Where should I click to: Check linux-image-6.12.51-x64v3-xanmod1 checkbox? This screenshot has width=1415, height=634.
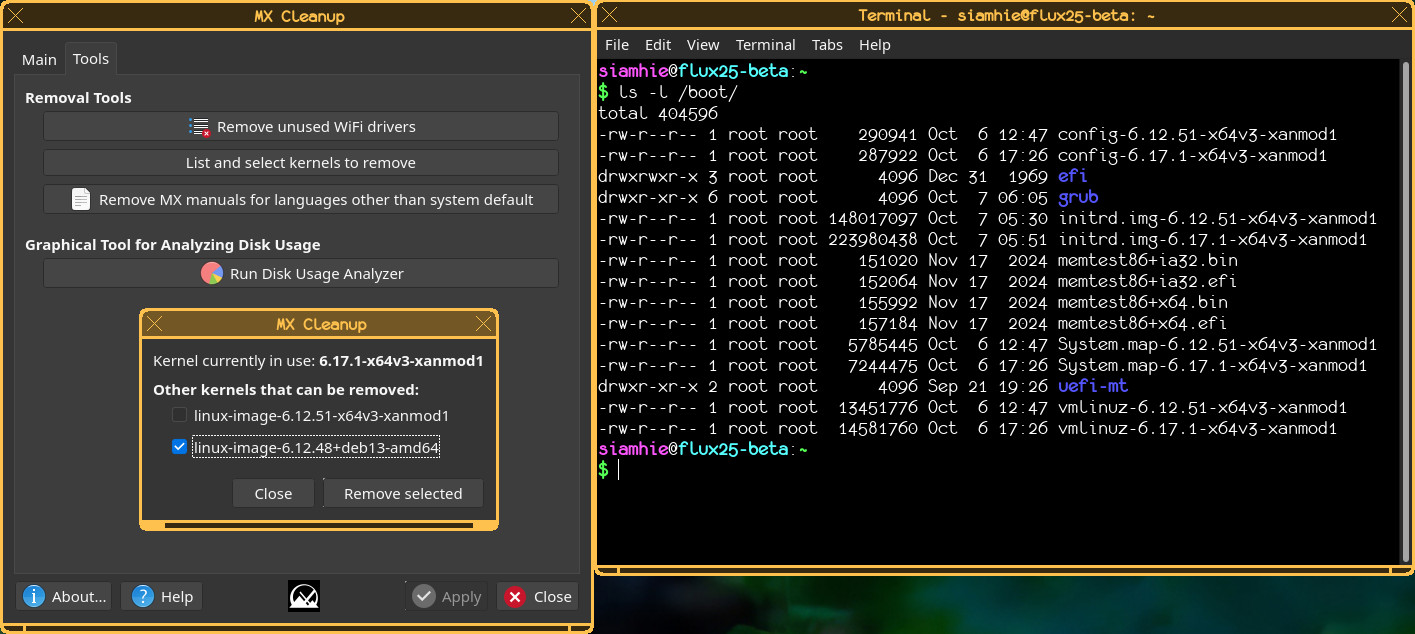pyautogui.click(x=179, y=415)
